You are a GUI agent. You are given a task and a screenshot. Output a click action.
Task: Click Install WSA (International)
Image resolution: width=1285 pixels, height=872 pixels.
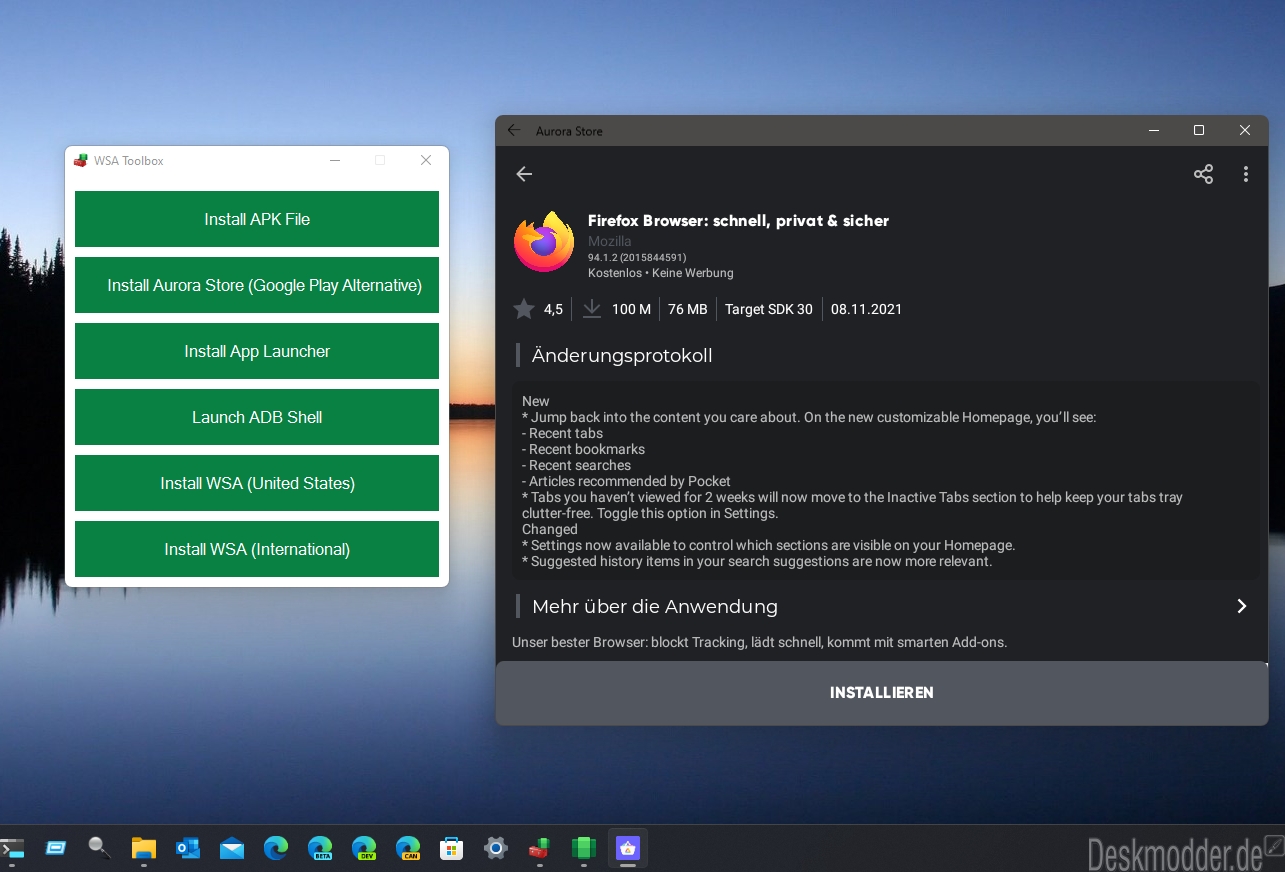click(257, 549)
